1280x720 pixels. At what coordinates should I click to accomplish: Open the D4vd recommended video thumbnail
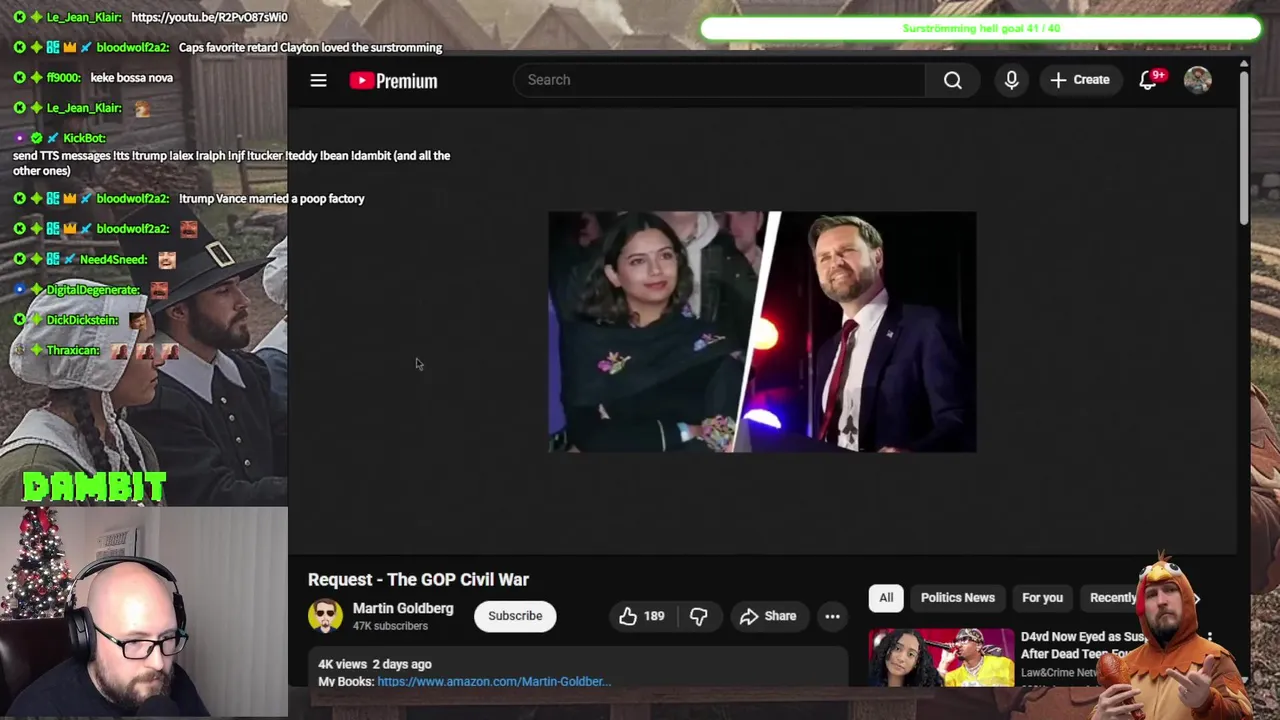941,657
